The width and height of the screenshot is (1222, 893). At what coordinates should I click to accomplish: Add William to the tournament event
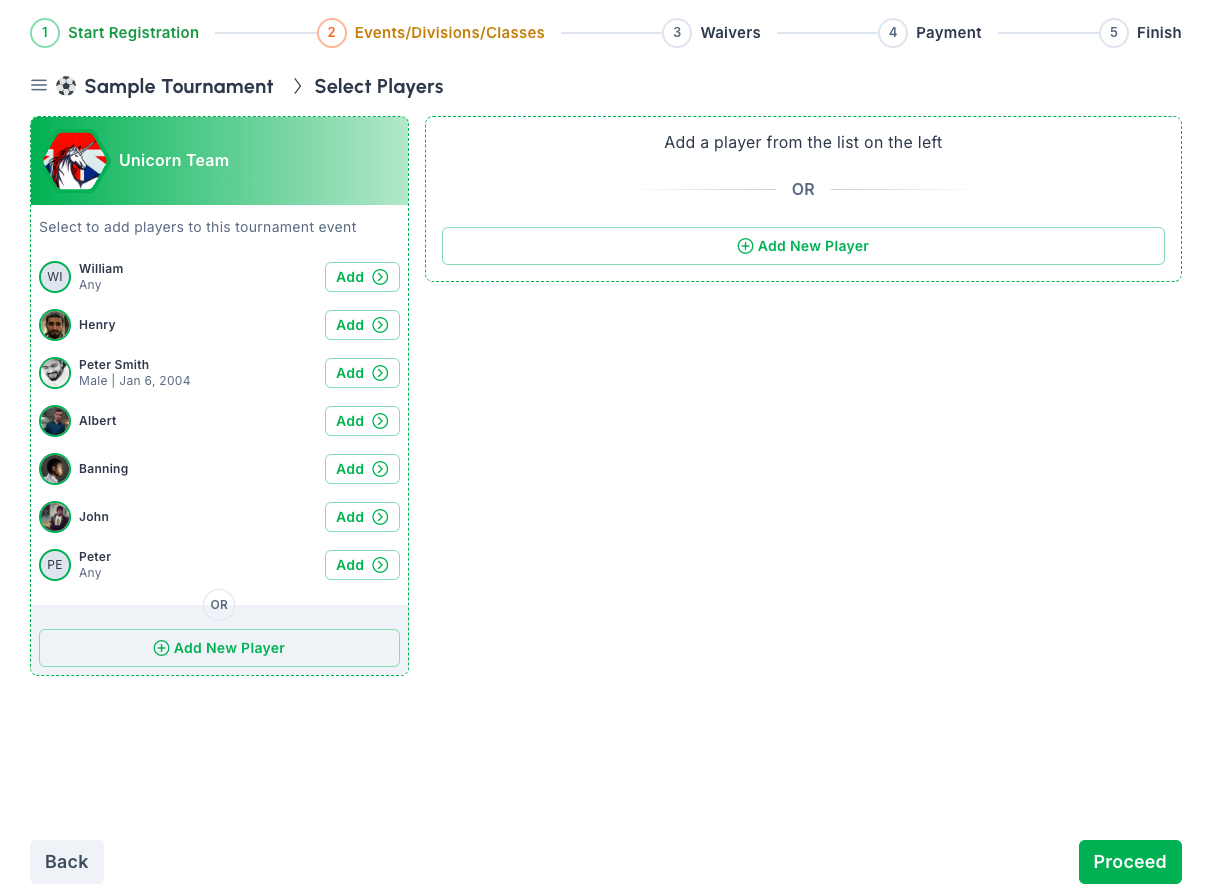point(362,277)
